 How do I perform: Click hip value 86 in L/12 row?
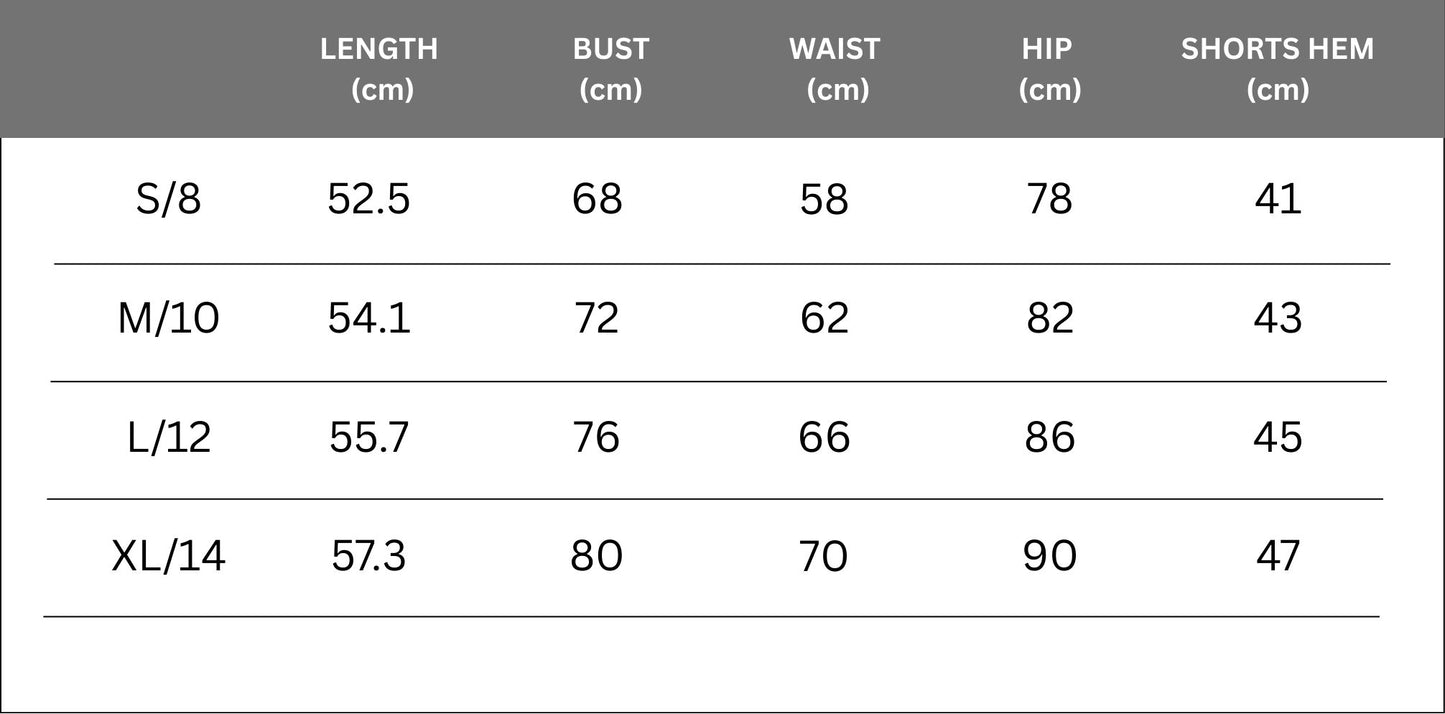click(x=1050, y=437)
